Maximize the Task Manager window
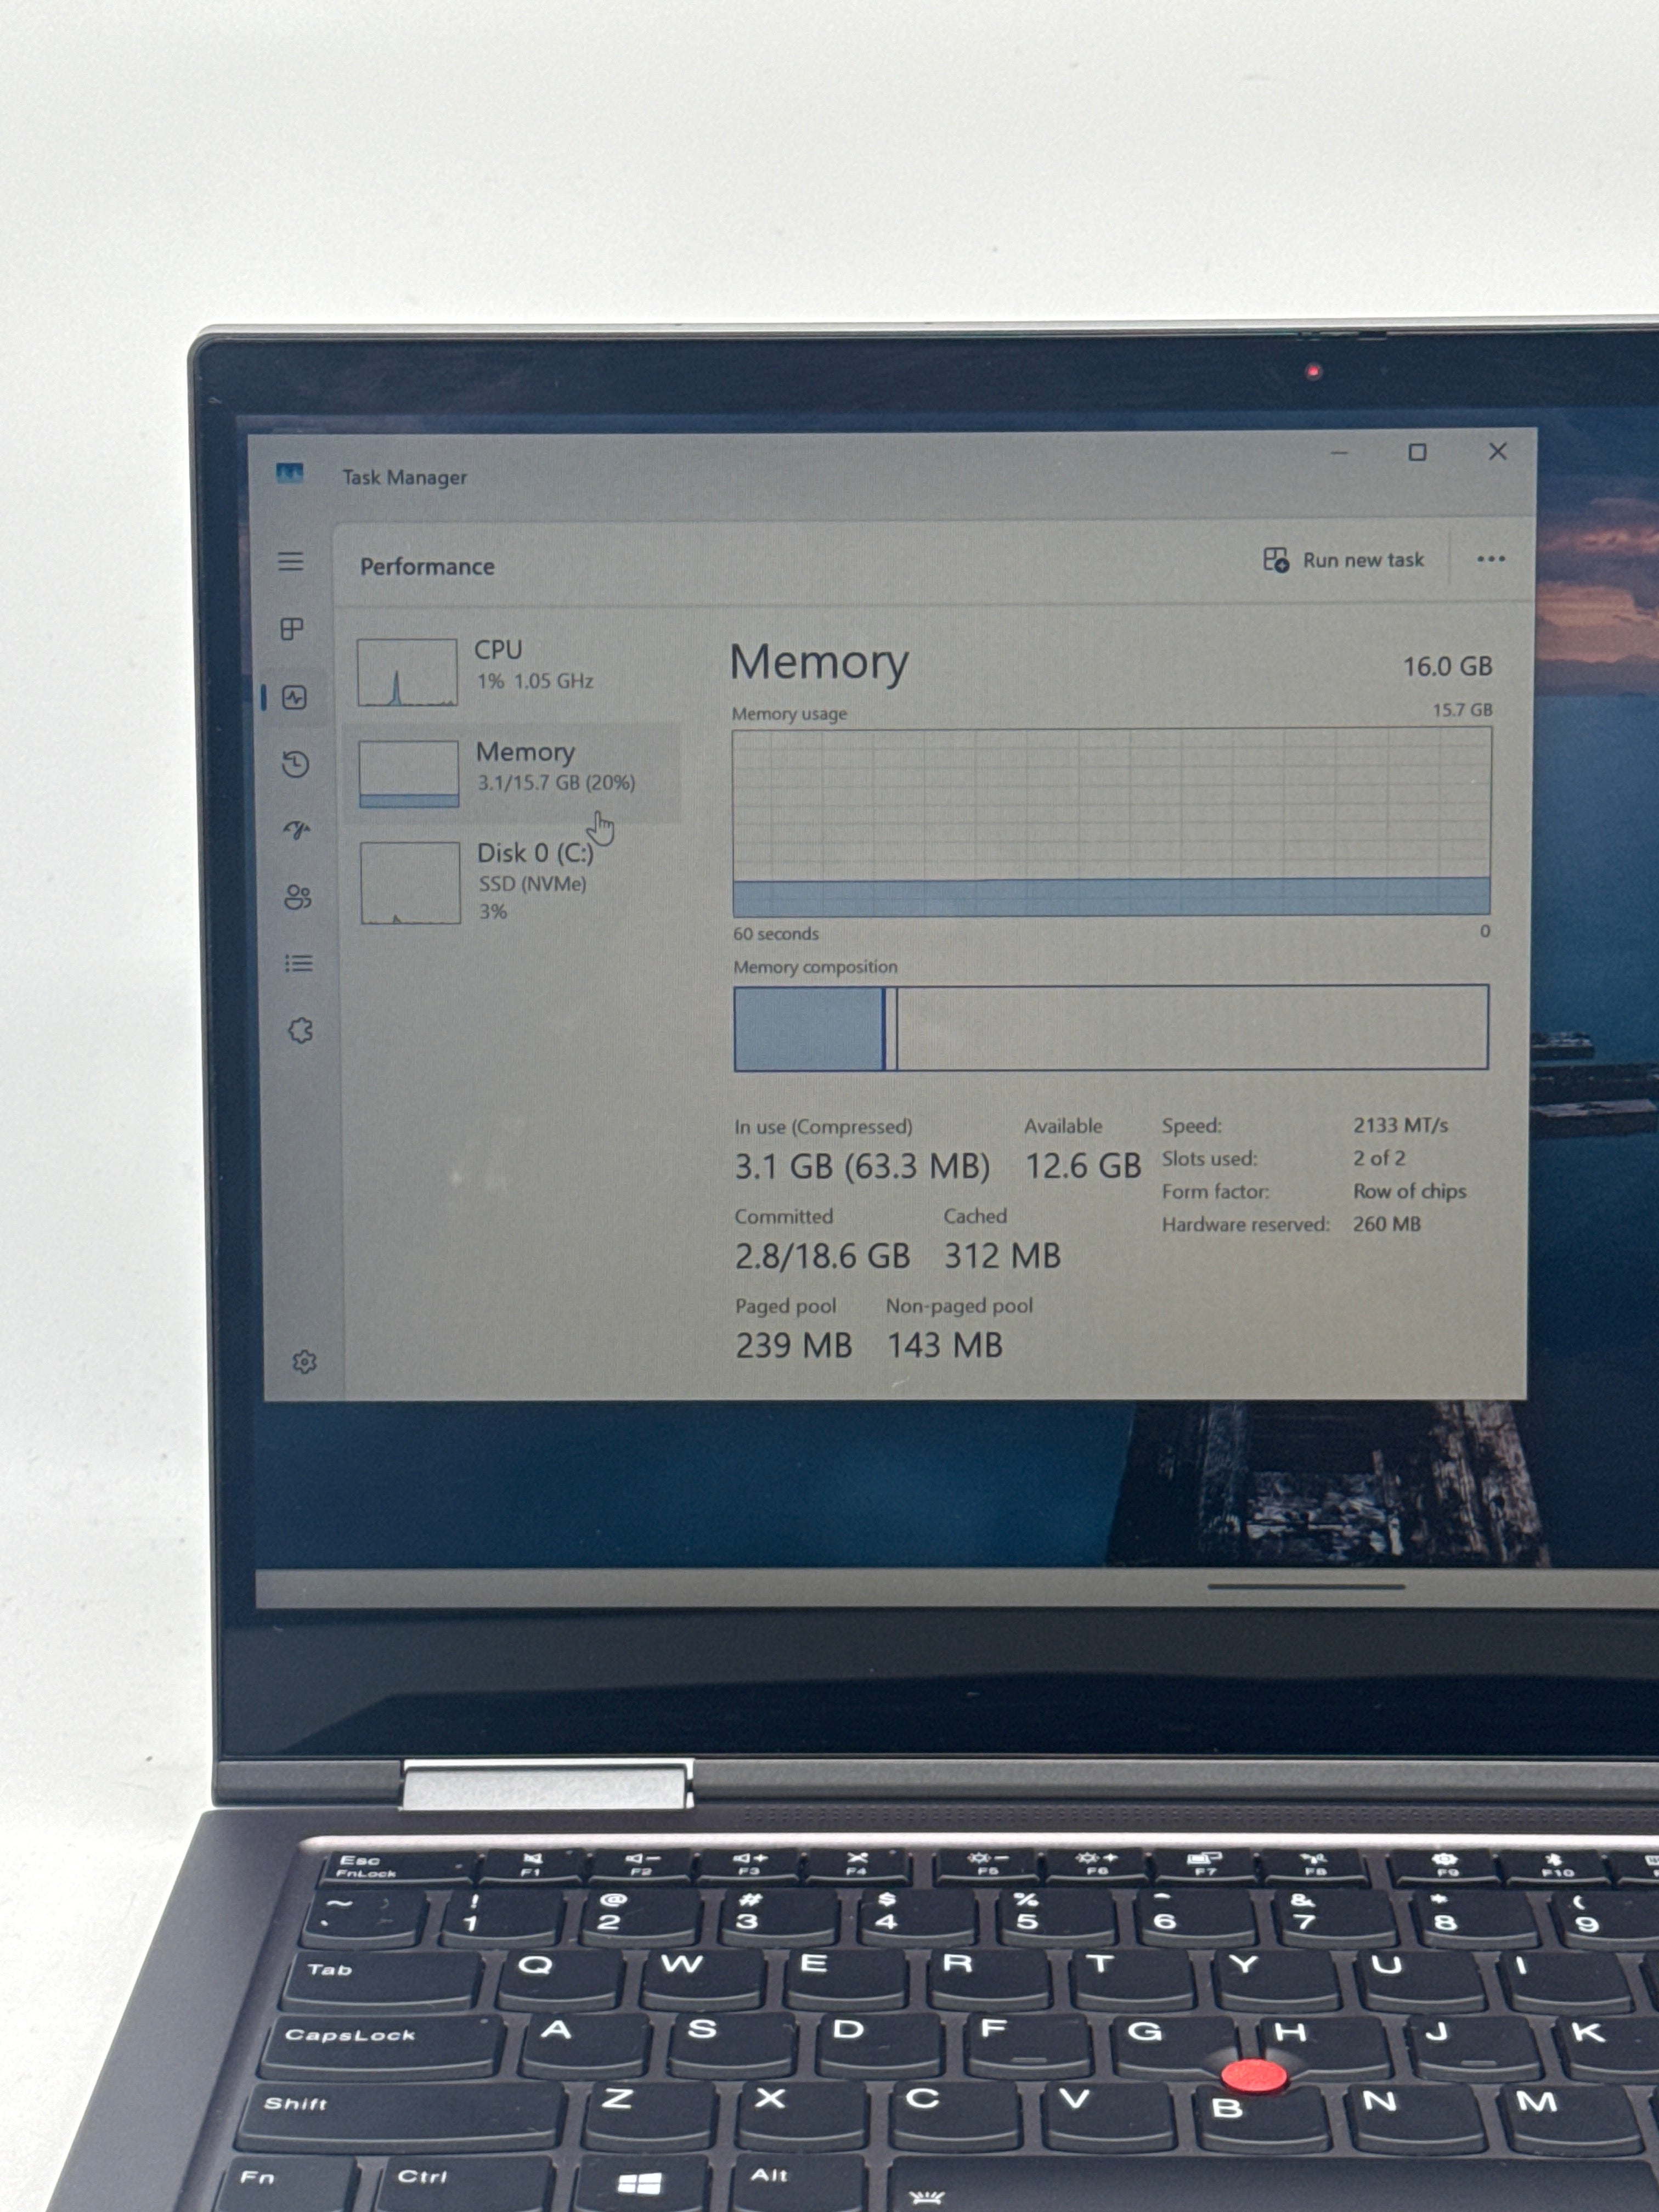This screenshot has height=2212, width=1659. (x=1417, y=453)
